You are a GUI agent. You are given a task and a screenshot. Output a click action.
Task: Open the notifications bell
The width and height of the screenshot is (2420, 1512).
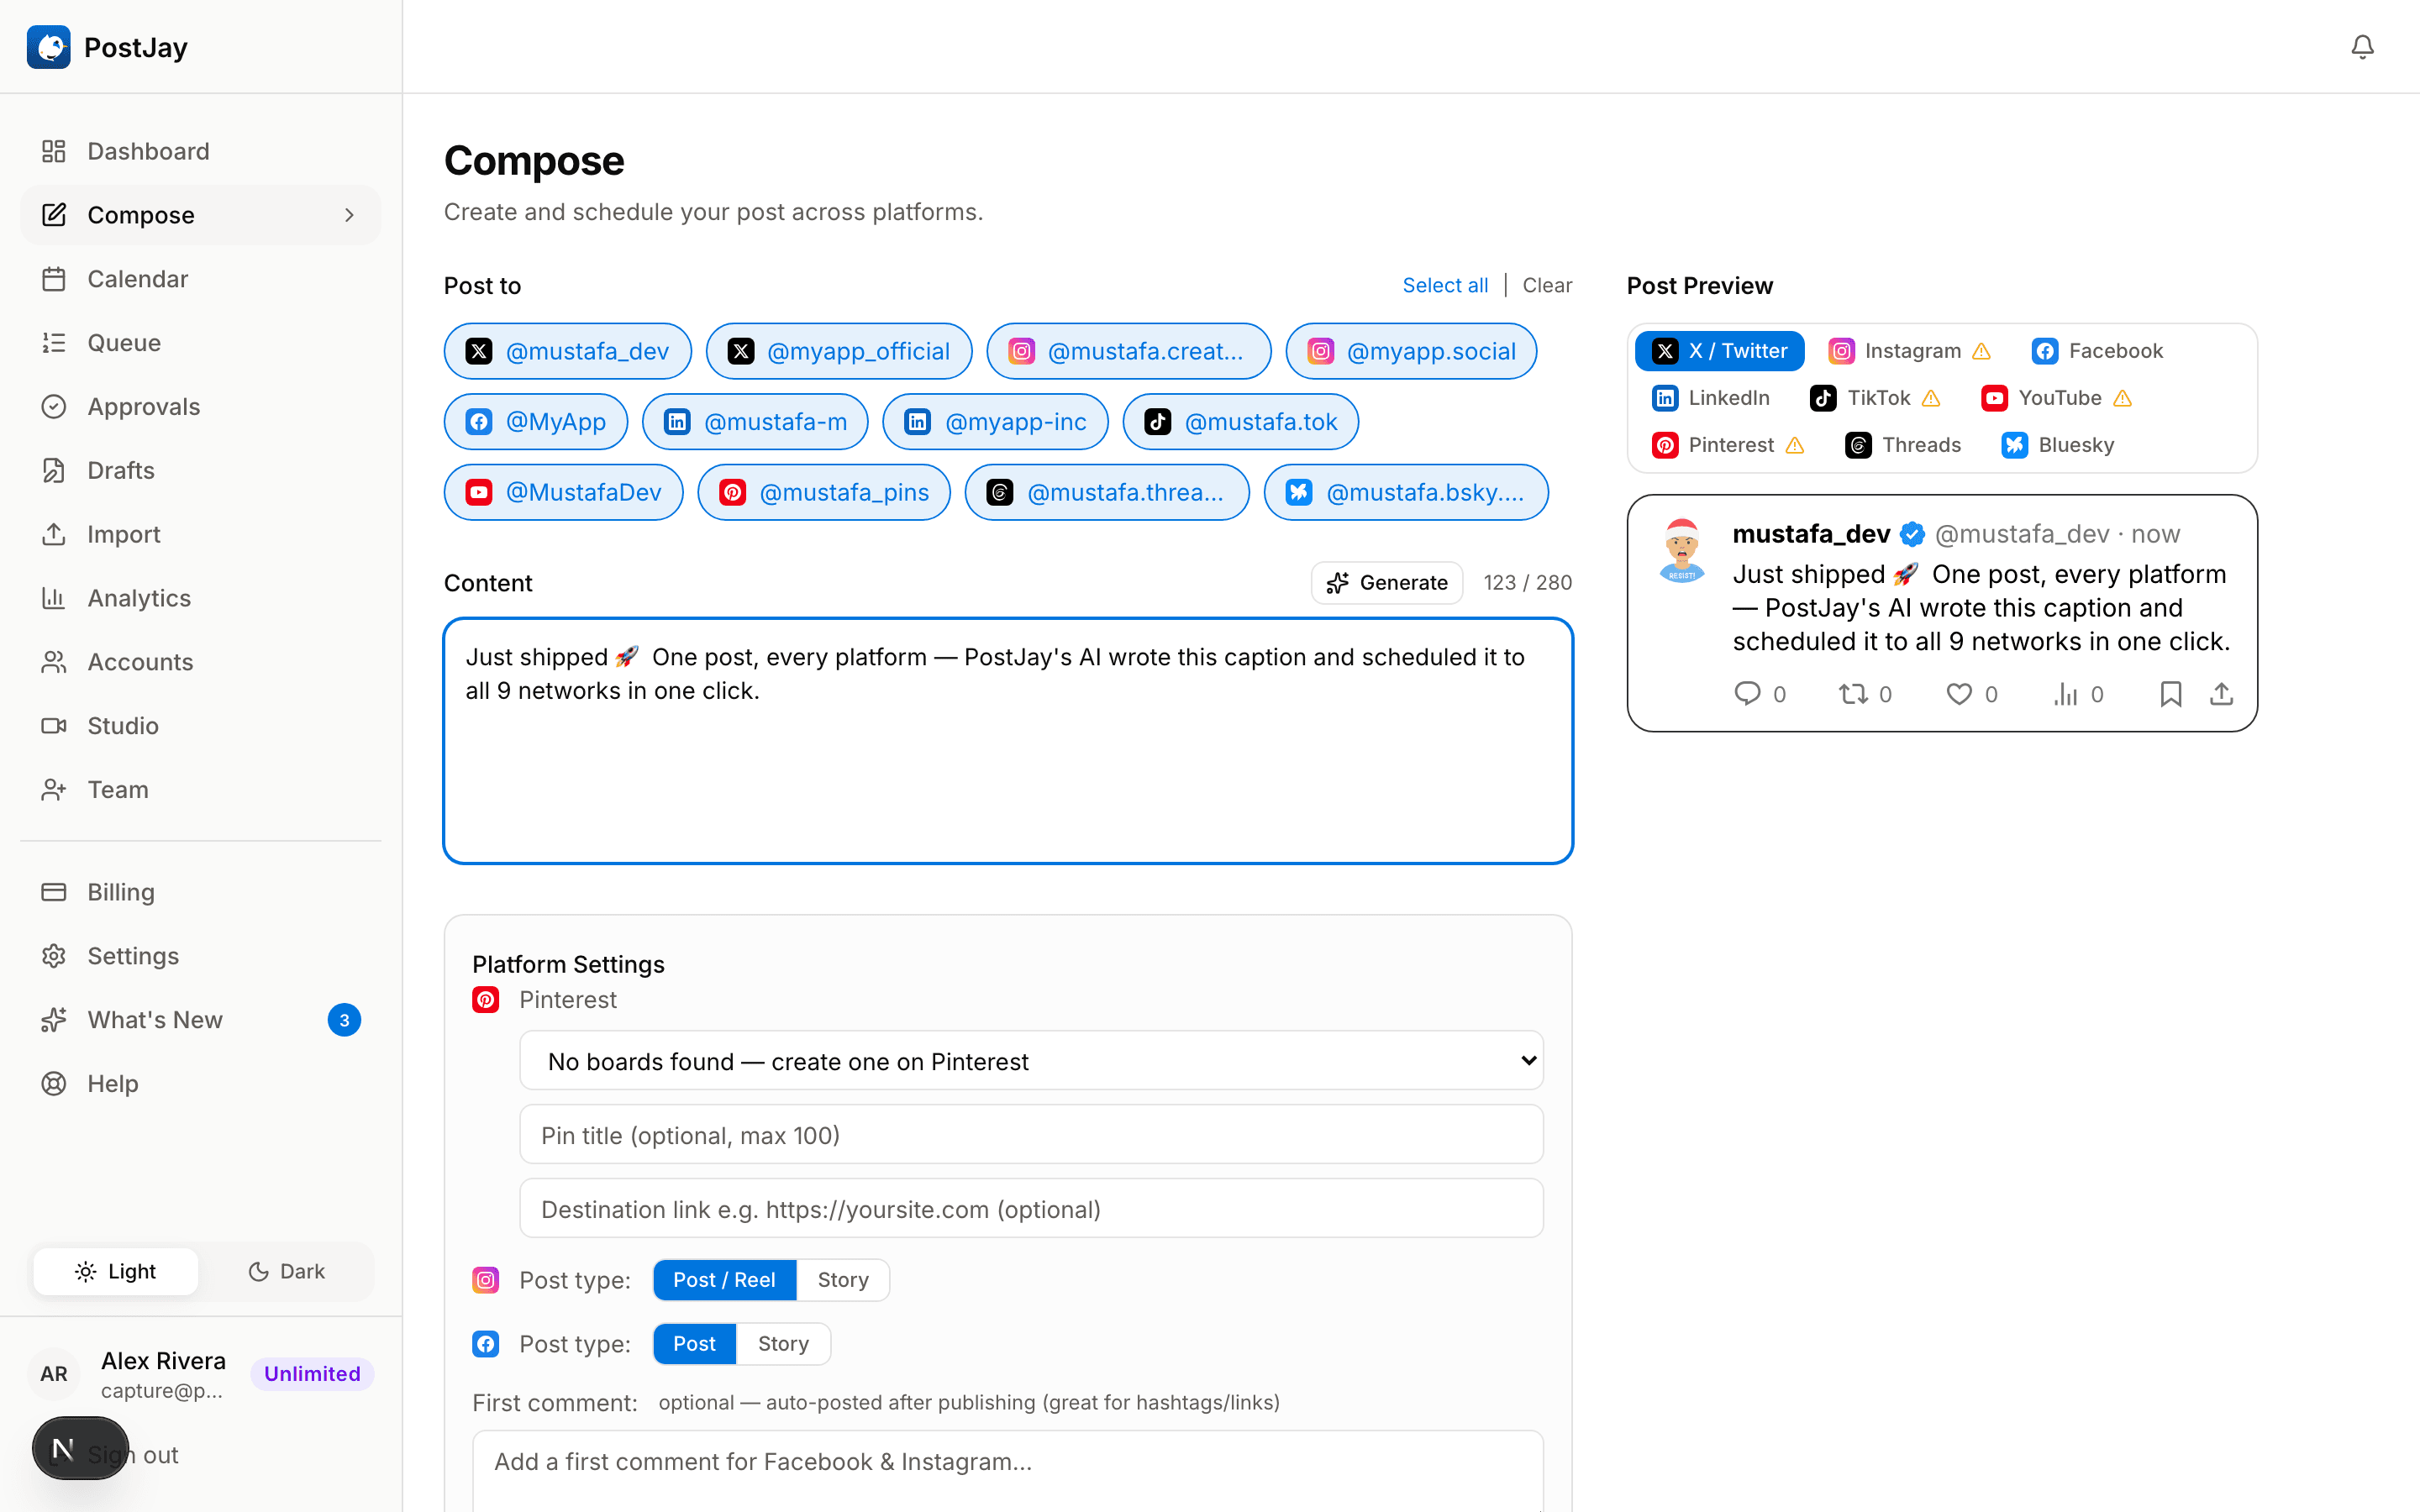click(2362, 47)
